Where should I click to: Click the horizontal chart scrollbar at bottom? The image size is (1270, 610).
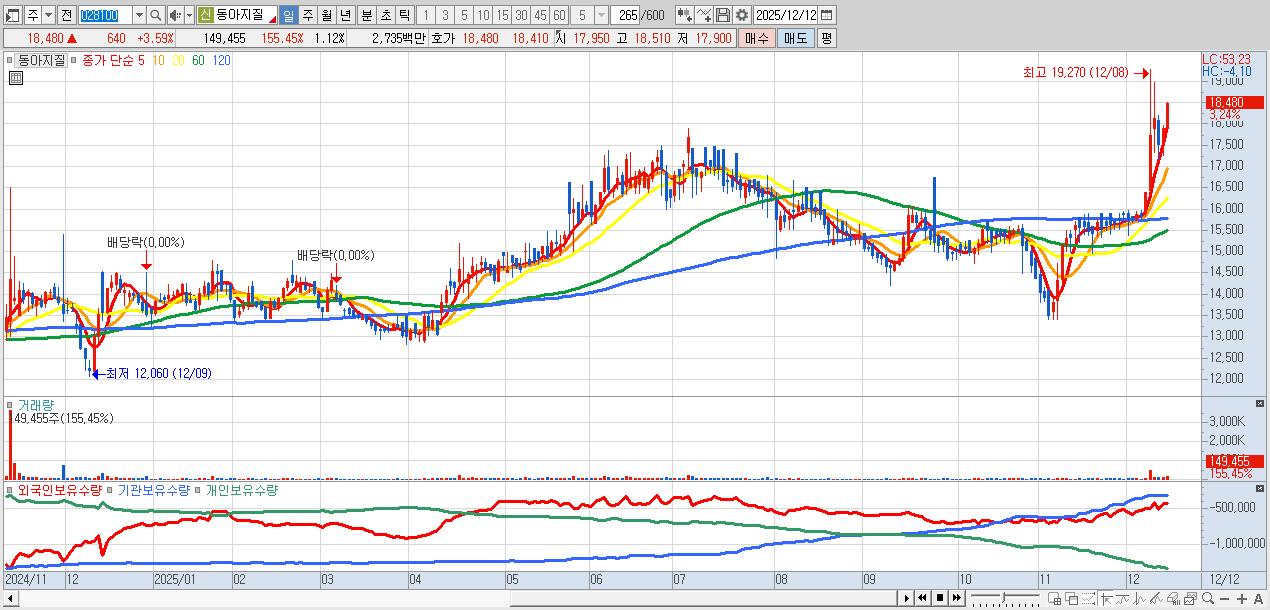click(x=450, y=598)
